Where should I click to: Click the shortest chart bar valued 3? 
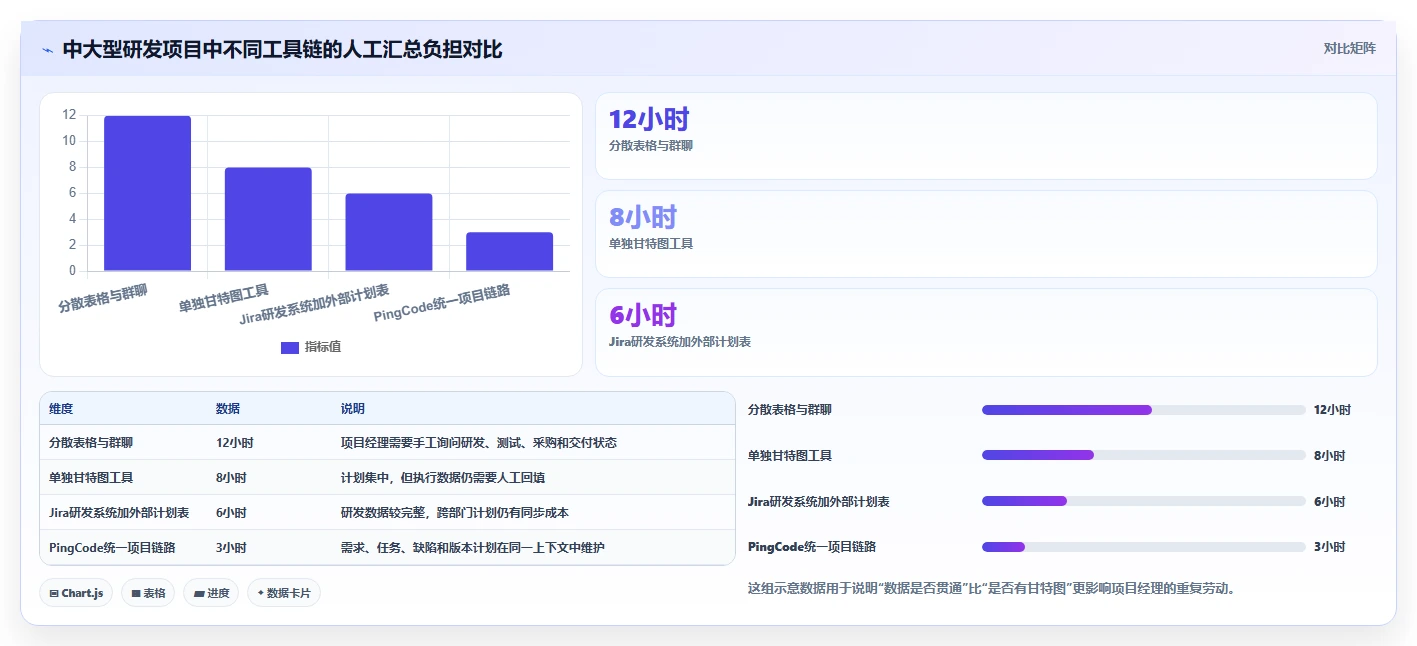[510, 252]
